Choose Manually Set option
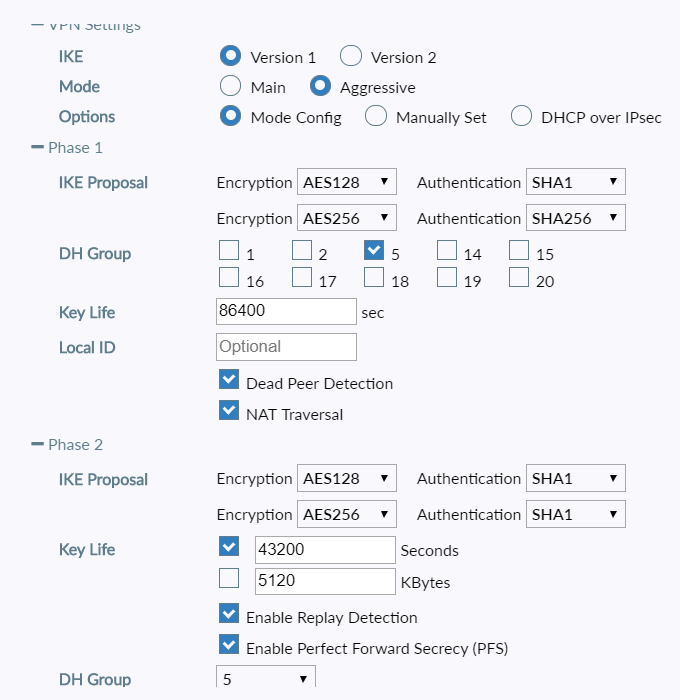This screenshot has height=700, width=680. (376, 116)
